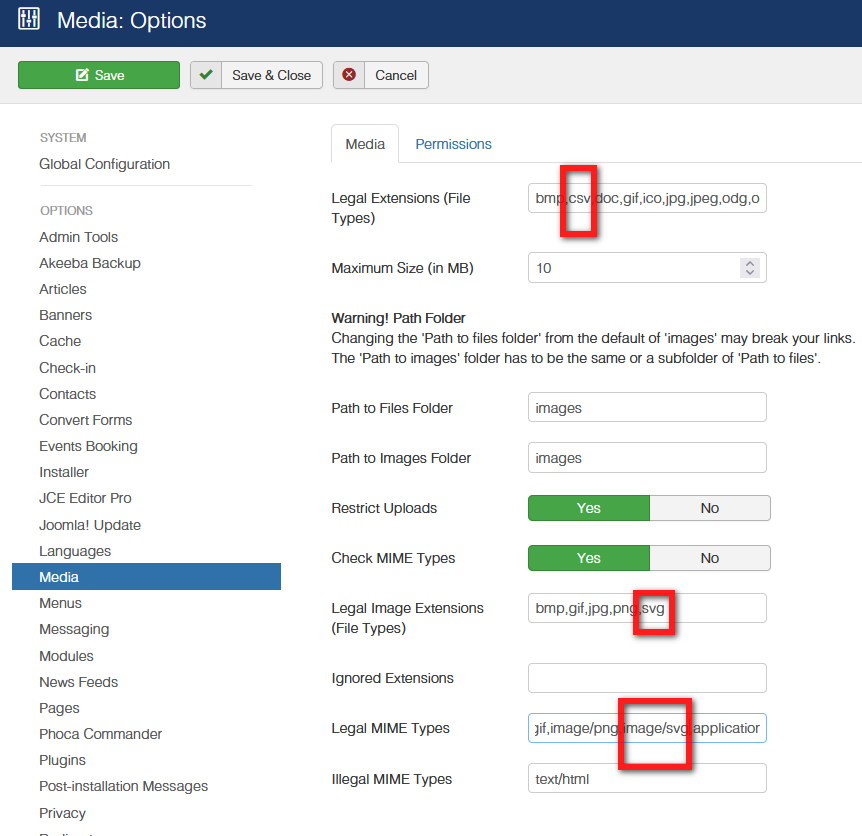Viewport: 862px width, 836px height.
Task: Enable Restrict Uploads with Yes
Action: coord(589,508)
